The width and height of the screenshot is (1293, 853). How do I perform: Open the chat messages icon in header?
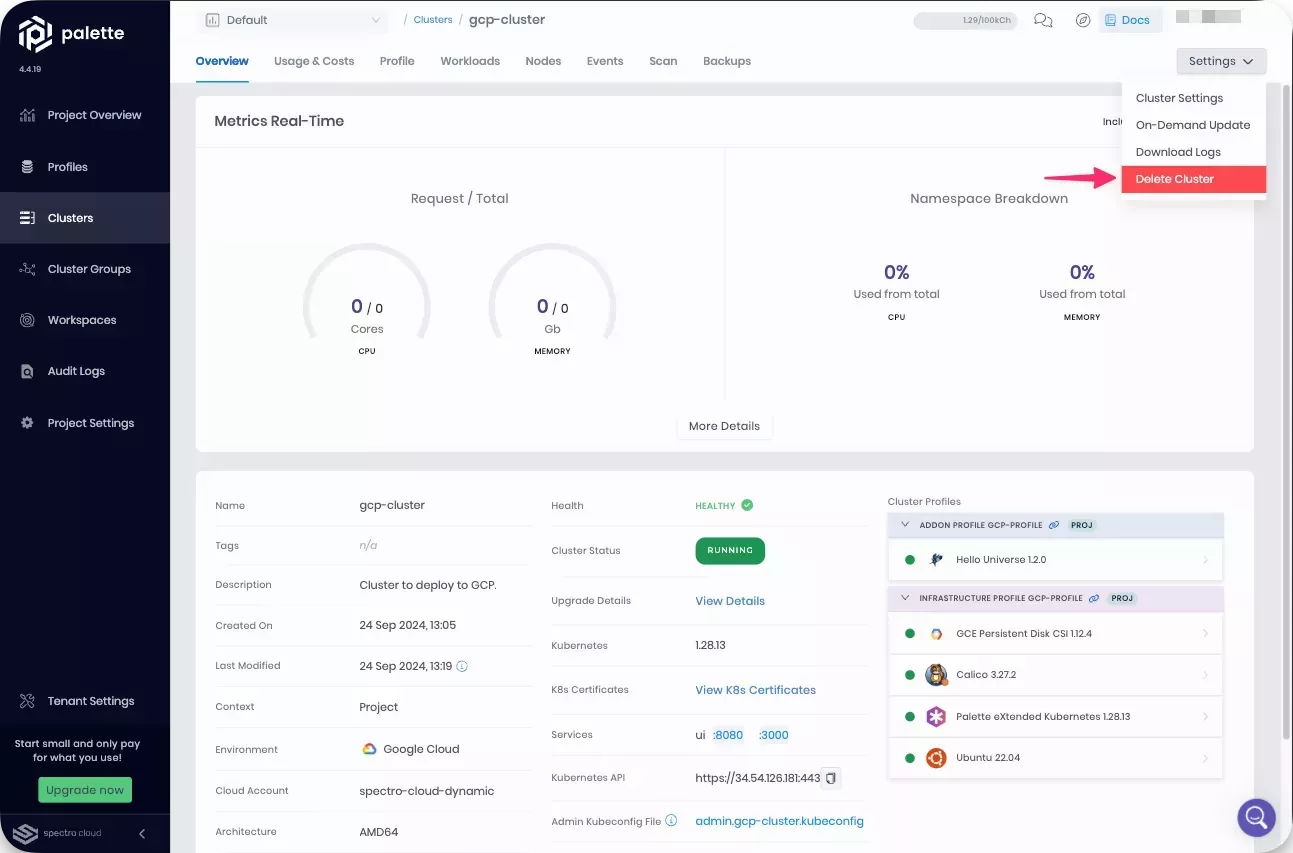pyautogui.click(x=1043, y=20)
